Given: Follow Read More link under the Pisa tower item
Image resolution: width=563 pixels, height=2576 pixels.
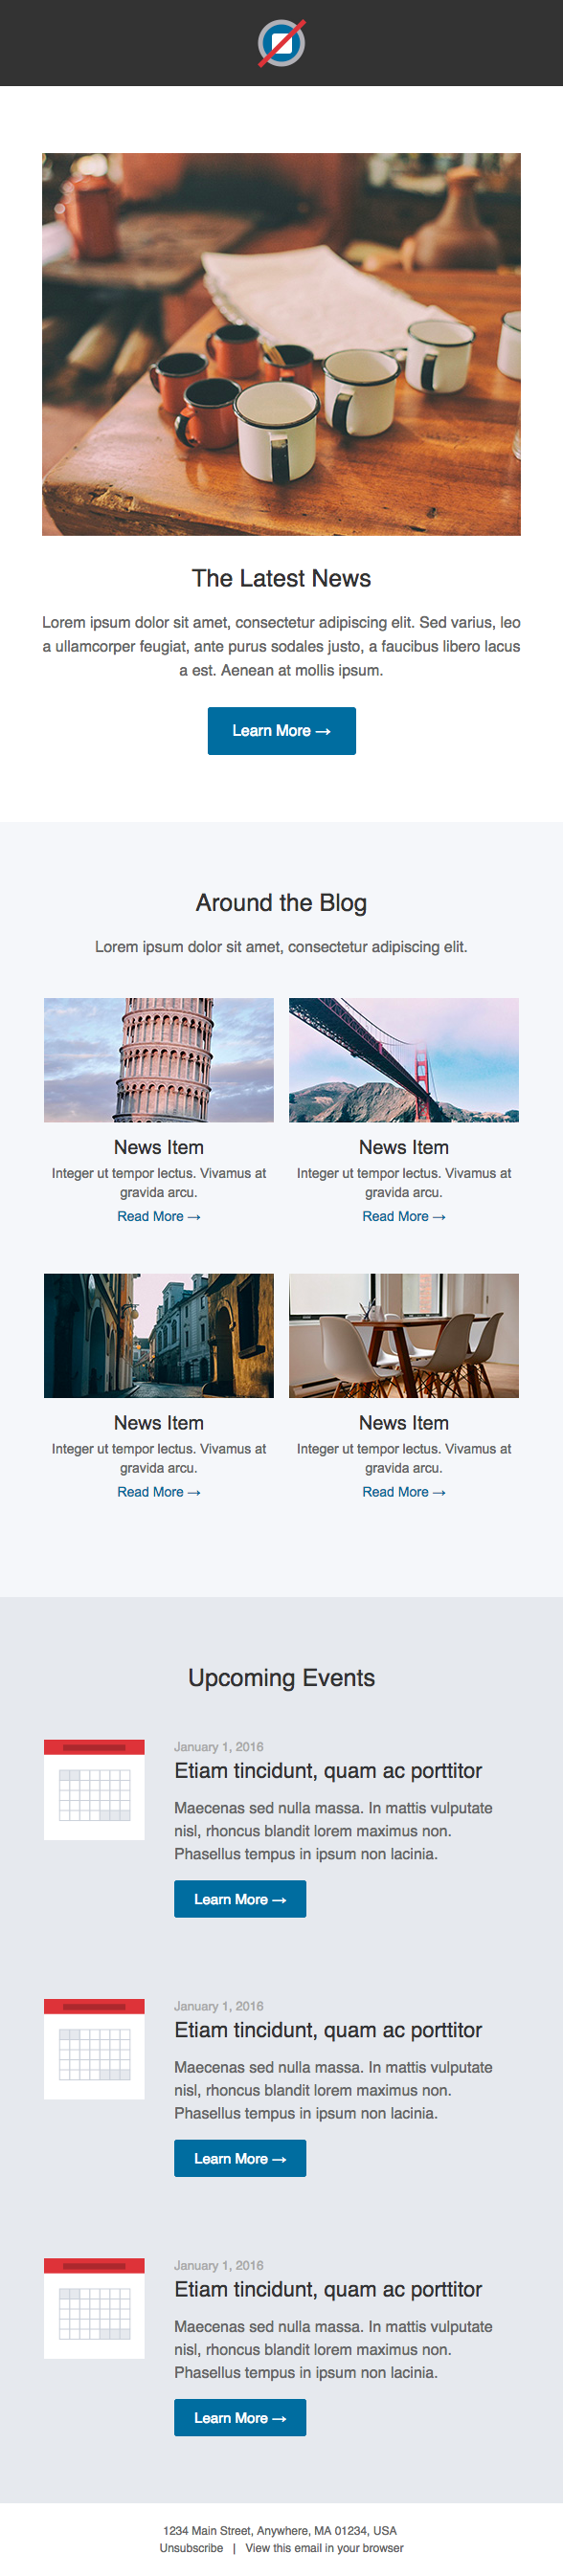Looking at the screenshot, I should pos(159,1216).
